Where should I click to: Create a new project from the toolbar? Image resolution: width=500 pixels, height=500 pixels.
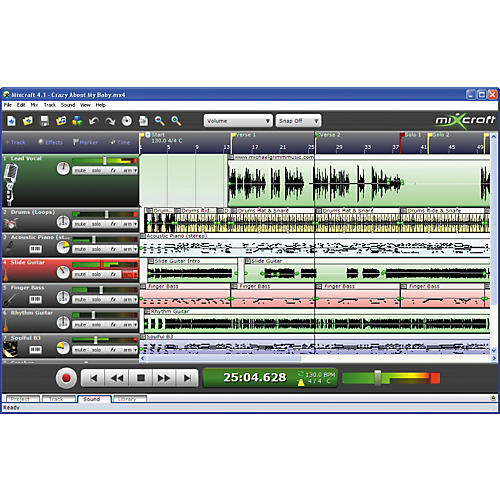[12, 121]
